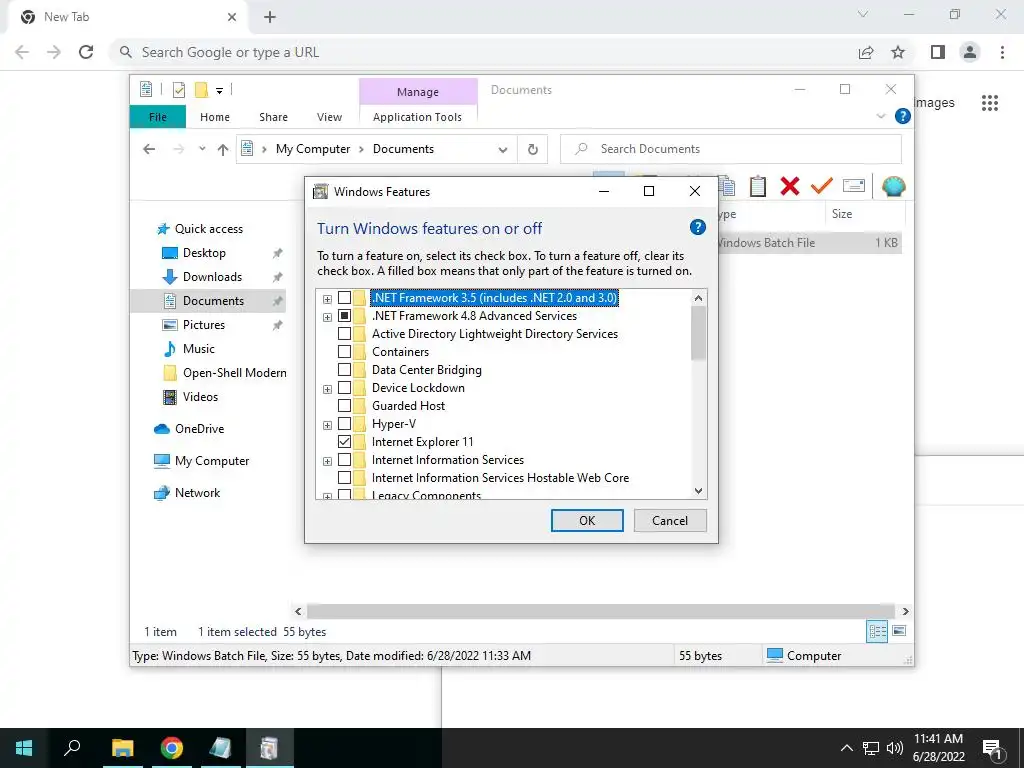Screen dimensions: 1024x768
Task: Switch to large icons view in status bar
Action: click(899, 631)
